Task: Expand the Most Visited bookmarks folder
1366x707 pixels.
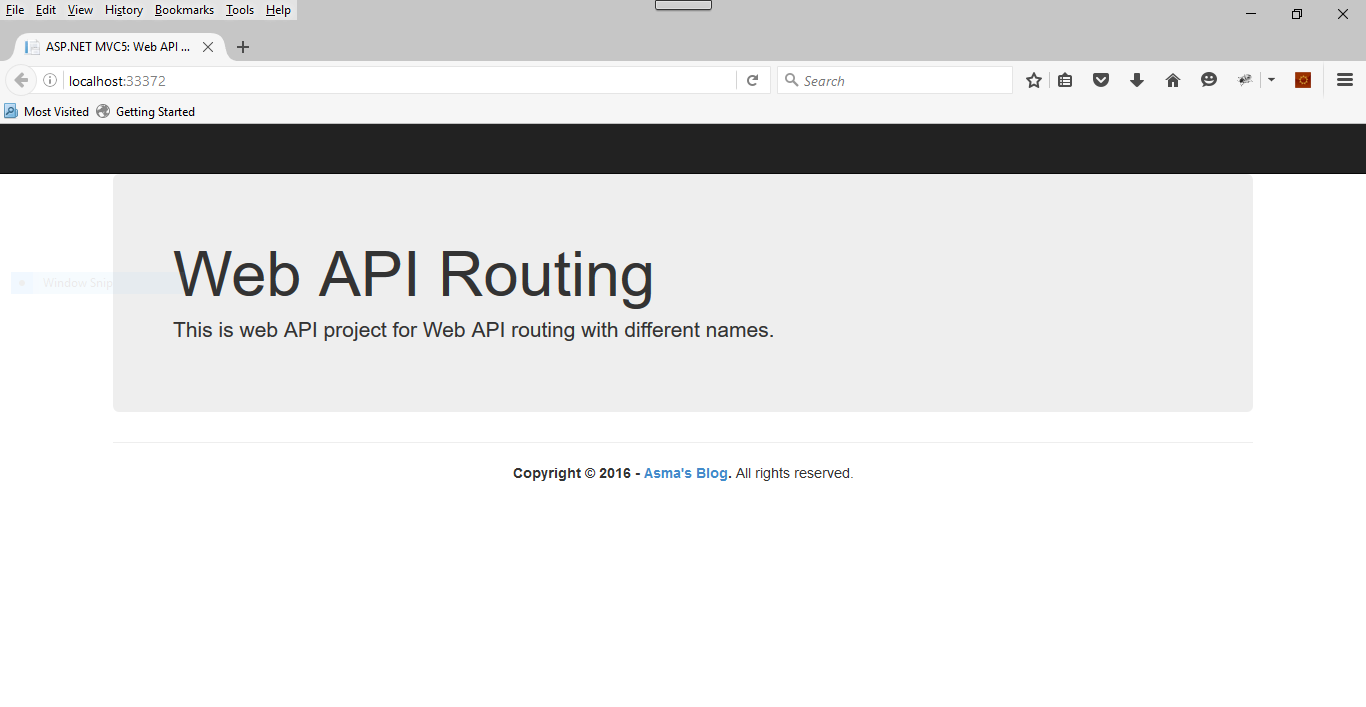Action: tap(46, 111)
